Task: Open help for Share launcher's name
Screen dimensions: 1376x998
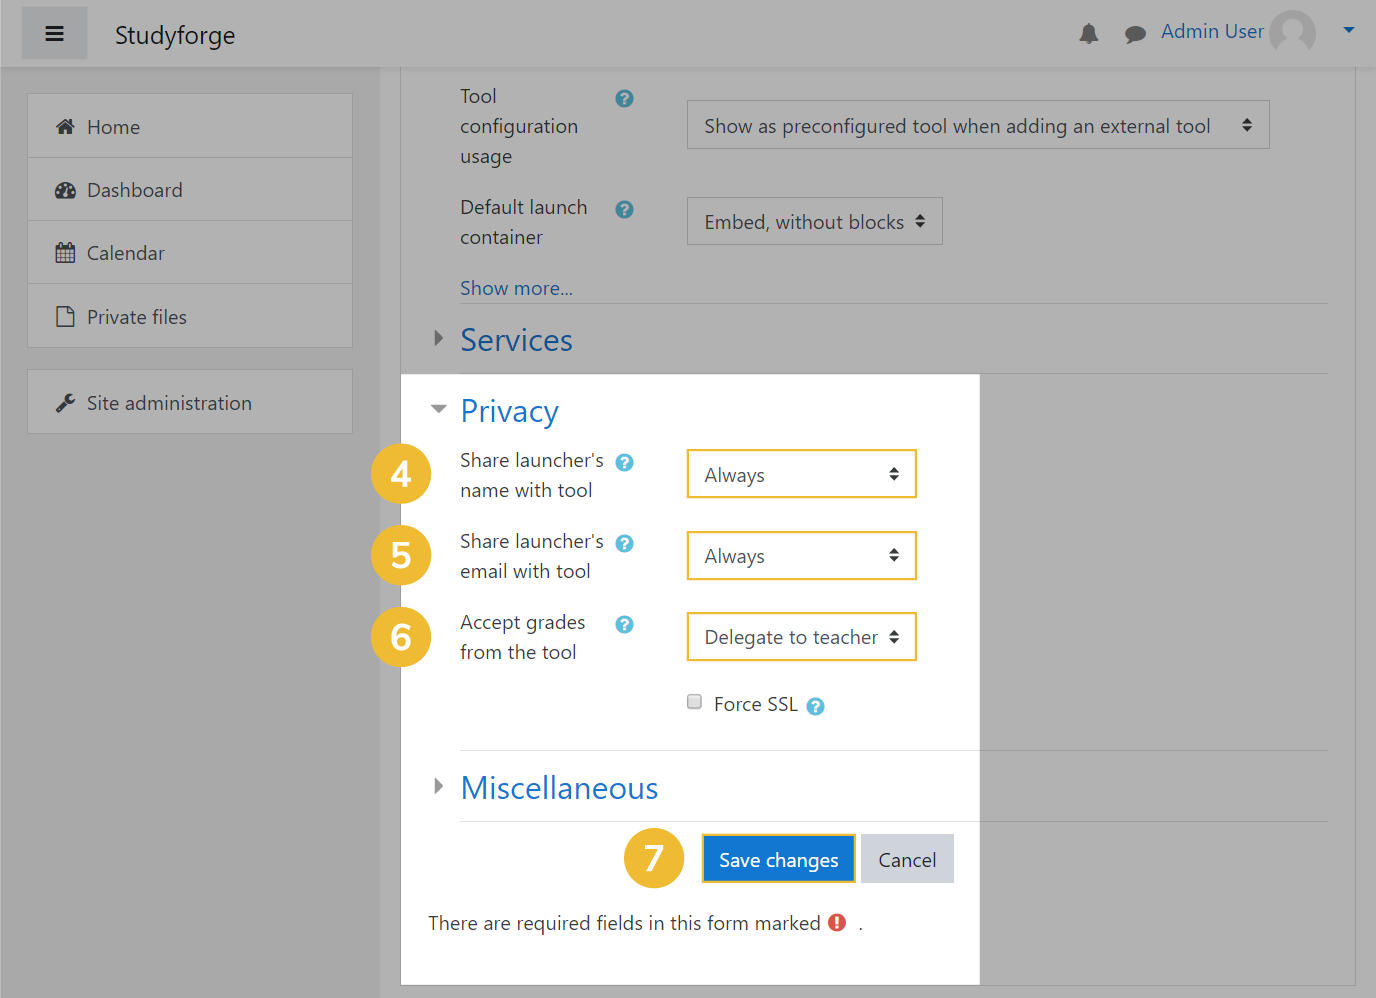Action: click(624, 462)
